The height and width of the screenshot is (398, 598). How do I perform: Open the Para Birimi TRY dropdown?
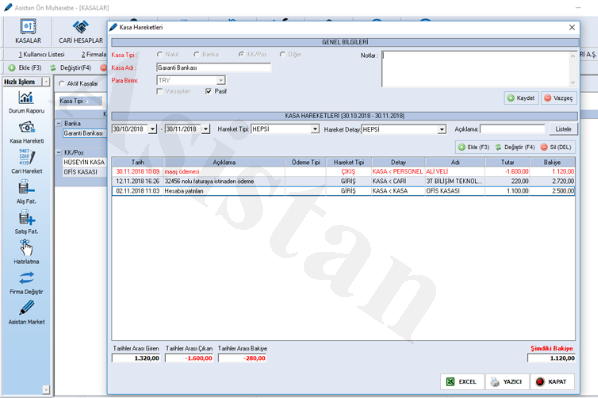click(x=221, y=80)
